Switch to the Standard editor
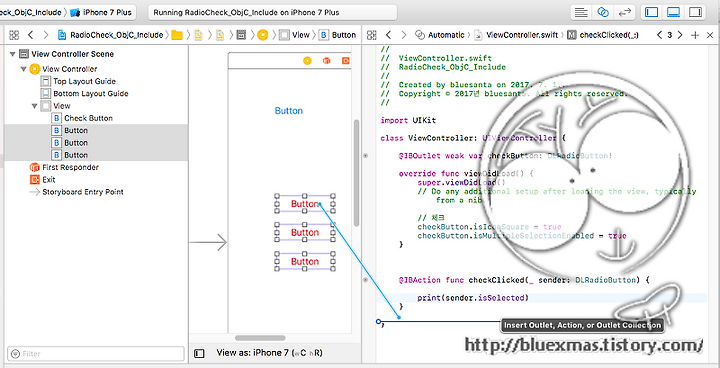Screen dimensions: 720x368 581,12
